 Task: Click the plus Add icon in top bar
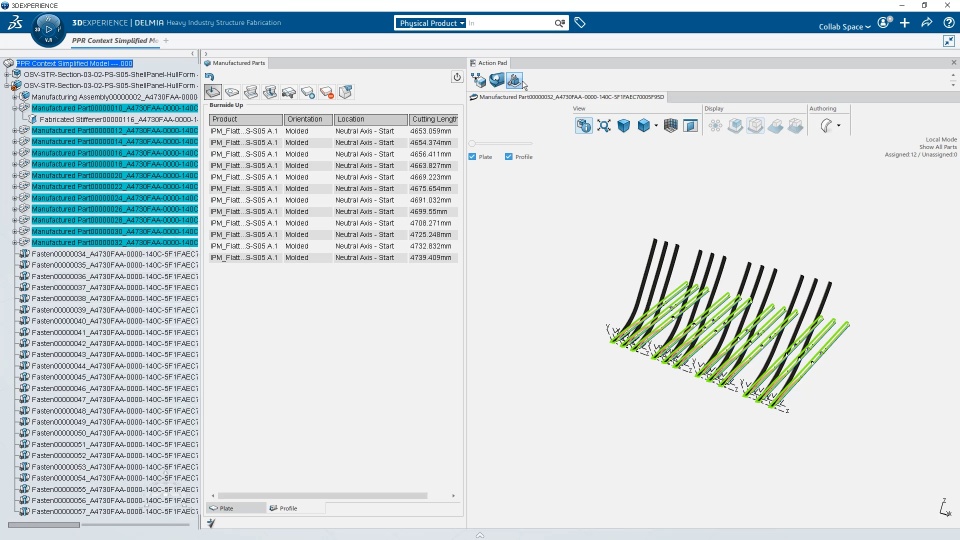tap(905, 23)
